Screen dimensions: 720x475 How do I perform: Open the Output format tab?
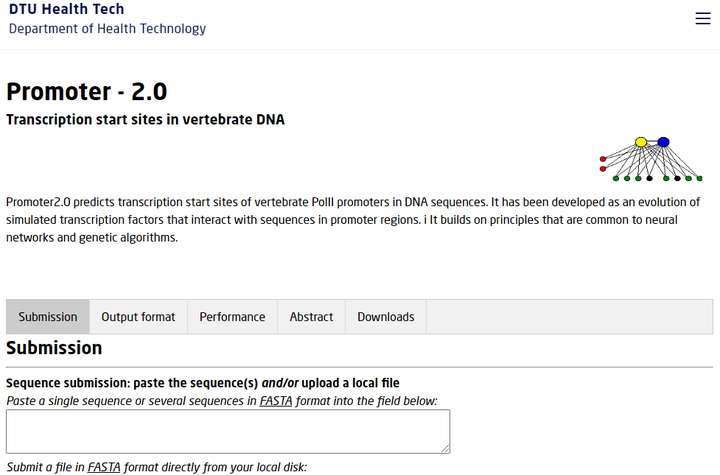coord(138,317)
